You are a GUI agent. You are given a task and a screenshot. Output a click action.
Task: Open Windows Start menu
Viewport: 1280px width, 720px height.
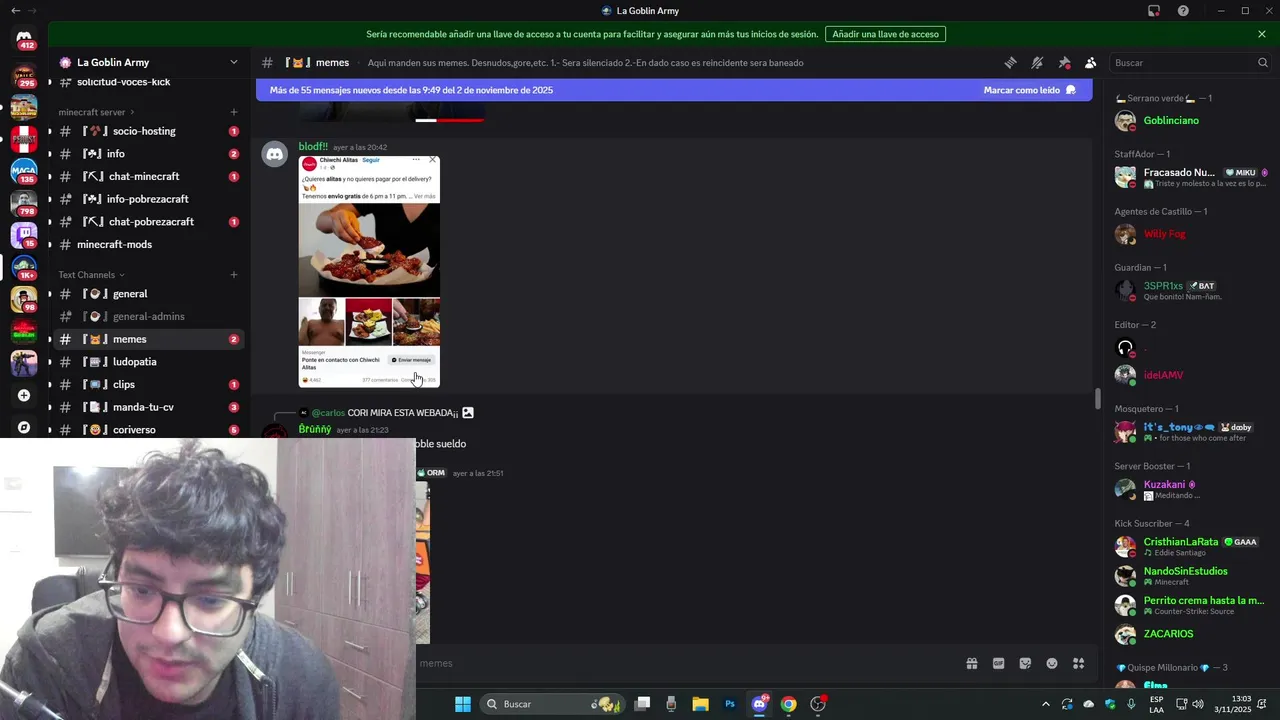462,704
